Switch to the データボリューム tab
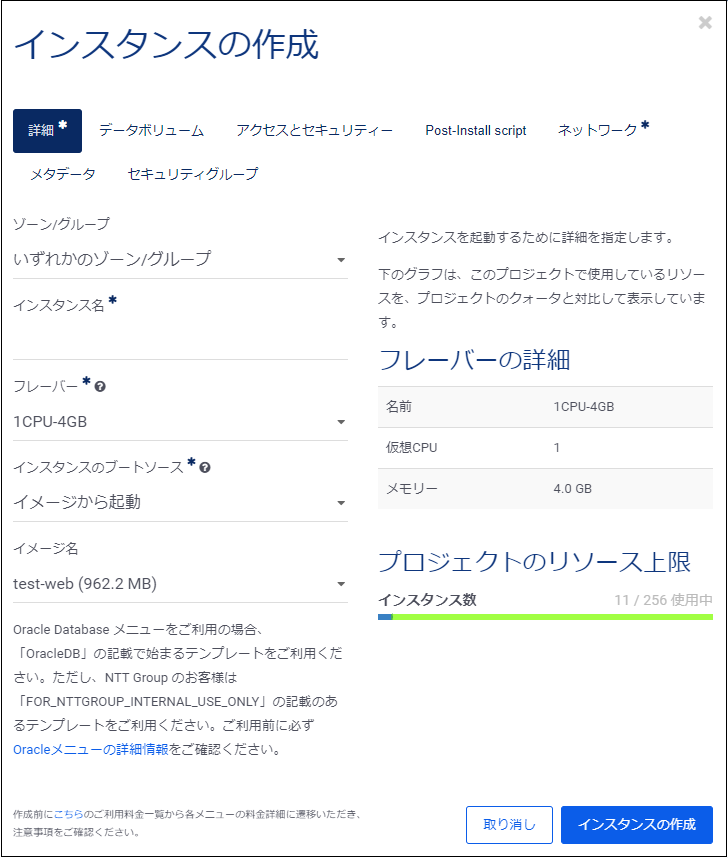Image resolution: width=728 pixels, height=858 pixels. [152, 130]
